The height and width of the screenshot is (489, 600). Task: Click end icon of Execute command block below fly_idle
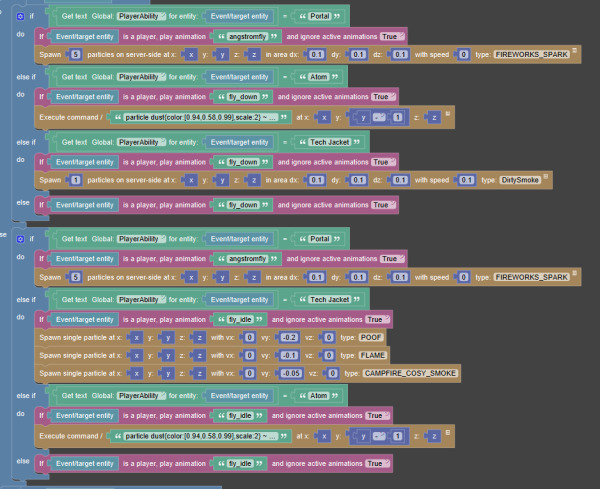click(x=448, y=432)
